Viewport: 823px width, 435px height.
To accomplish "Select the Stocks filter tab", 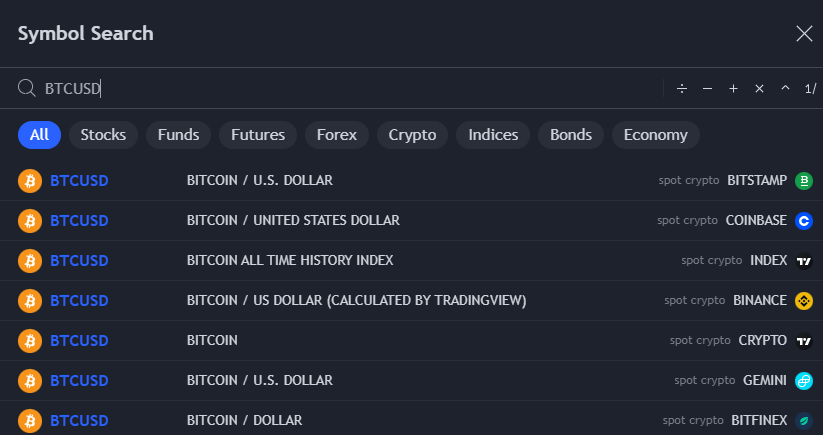I will click(x=103, y=135).
